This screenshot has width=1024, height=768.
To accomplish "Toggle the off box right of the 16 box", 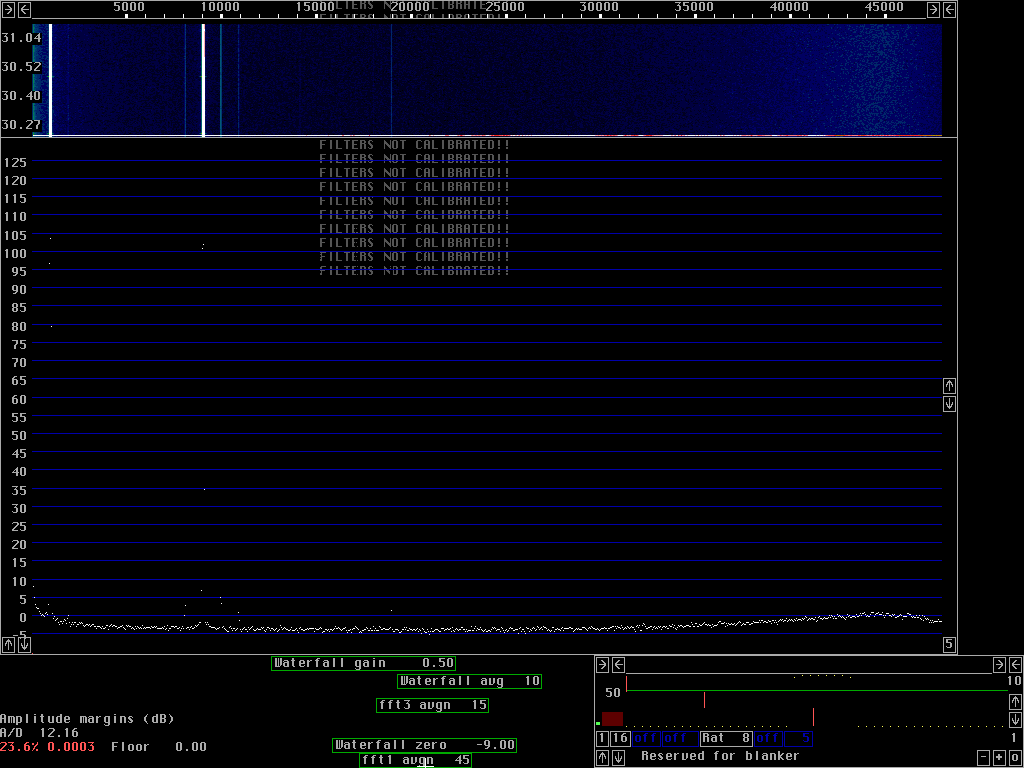I will click(646, 739).
